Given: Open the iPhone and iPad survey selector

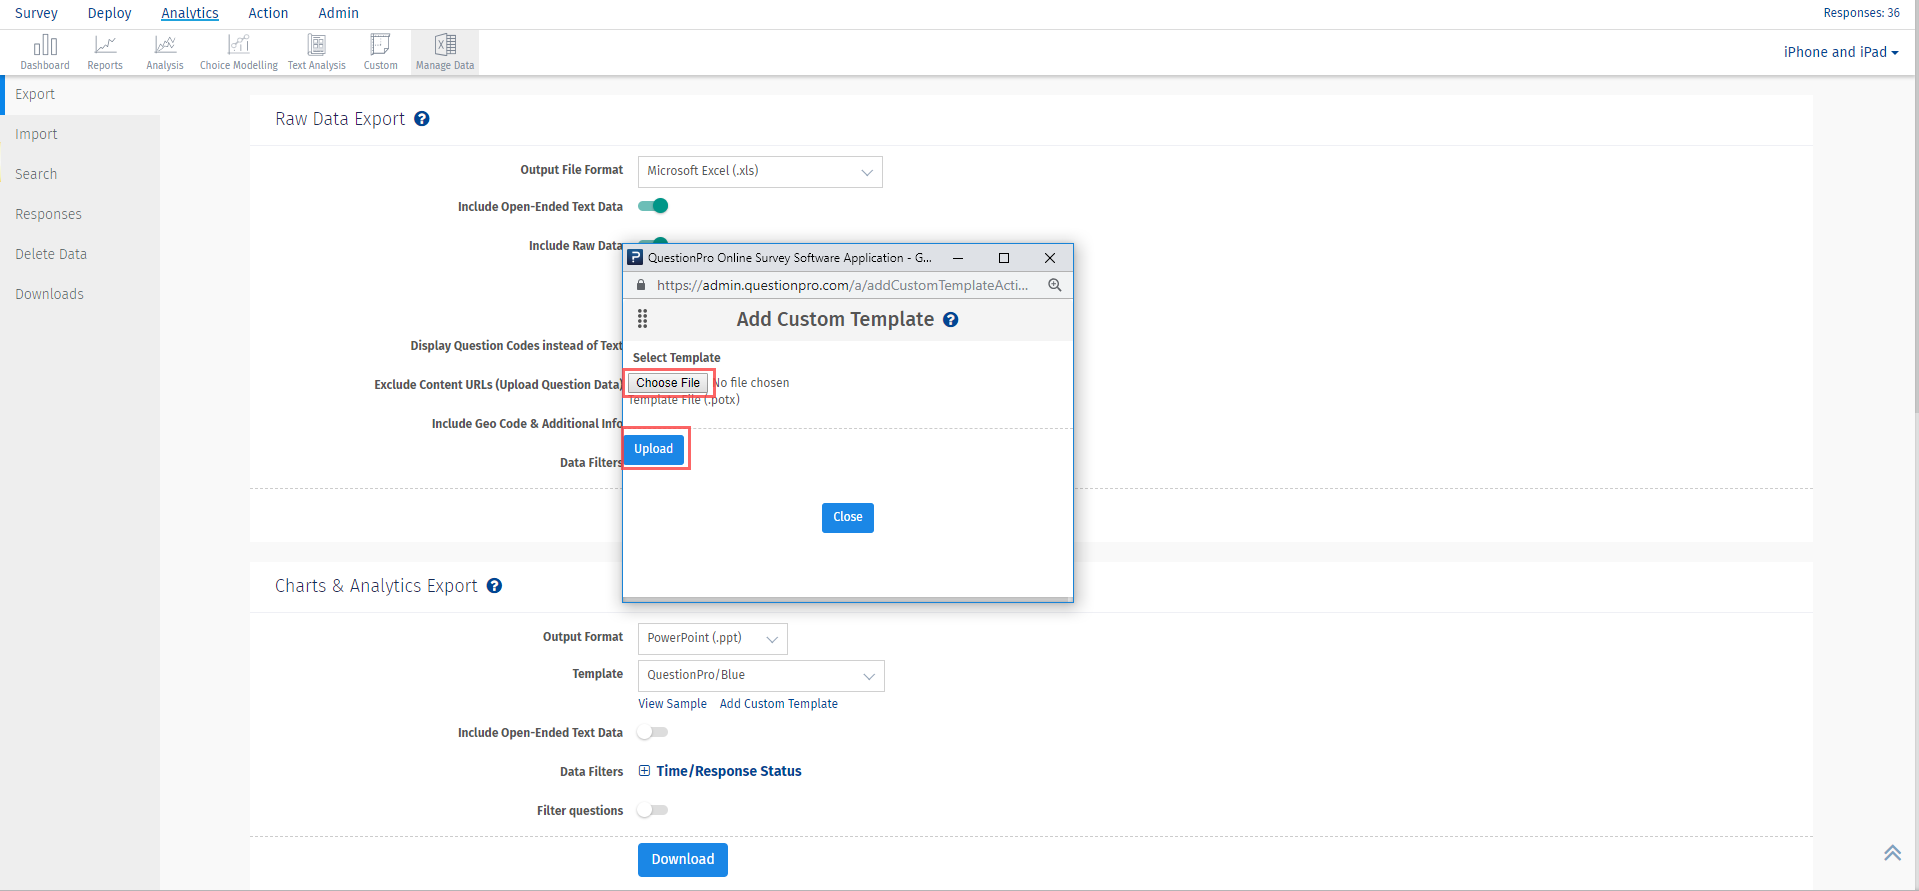Looking at the screenshot, I should coord(1840,52).
